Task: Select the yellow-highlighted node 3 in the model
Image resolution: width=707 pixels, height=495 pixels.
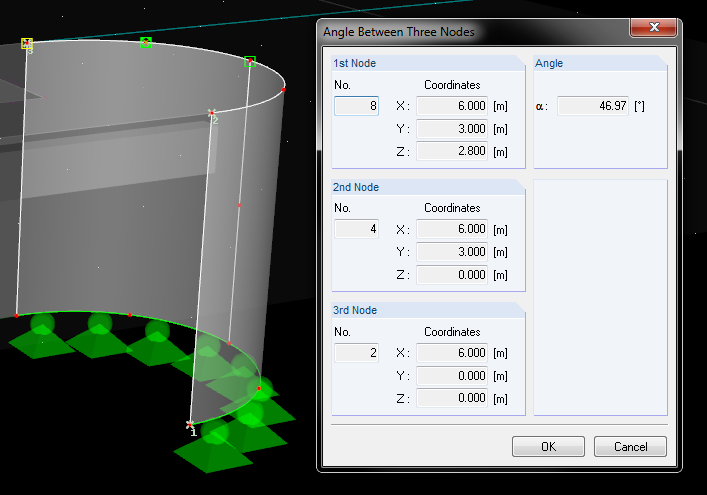Action: (x=27, y=43)
